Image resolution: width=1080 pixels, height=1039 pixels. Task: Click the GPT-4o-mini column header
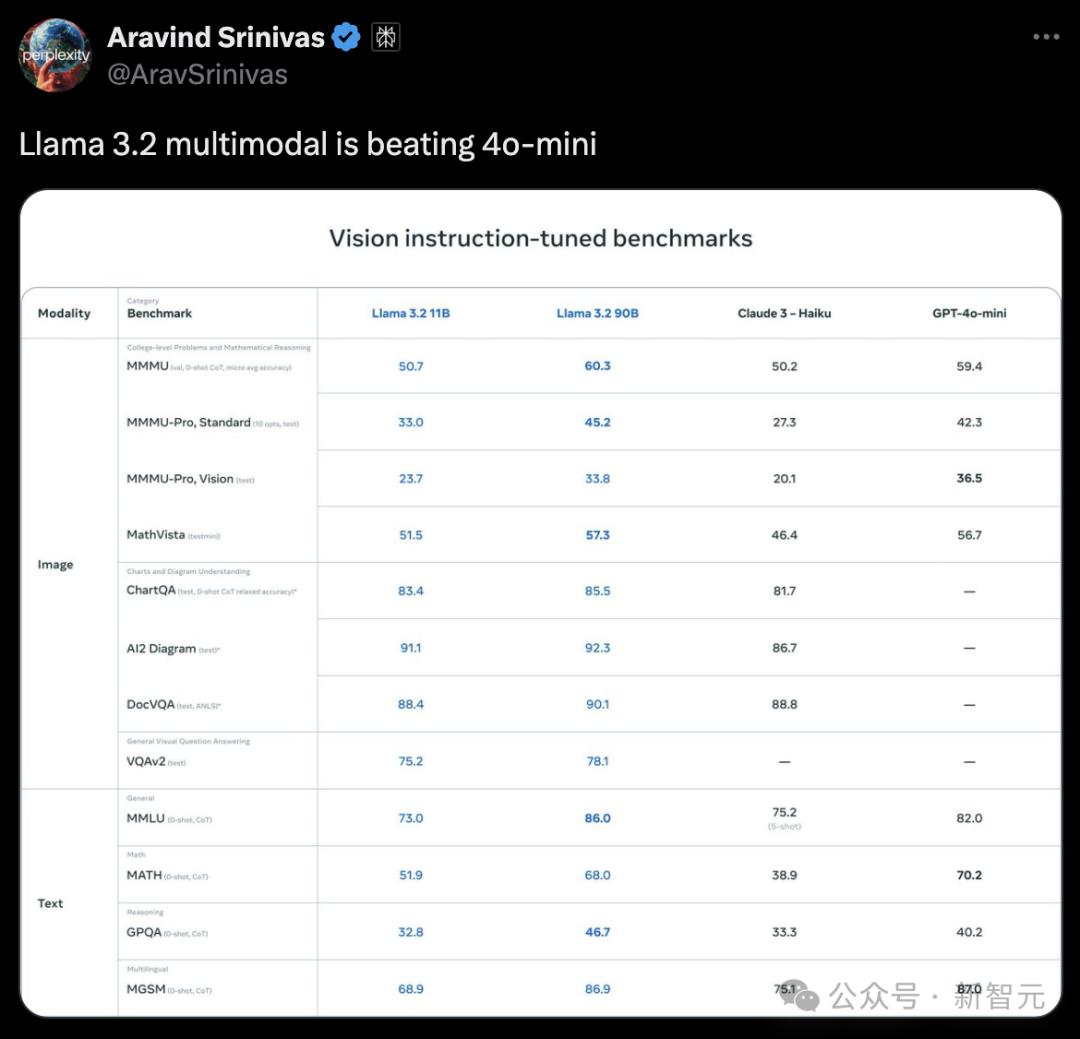(969, 313)
